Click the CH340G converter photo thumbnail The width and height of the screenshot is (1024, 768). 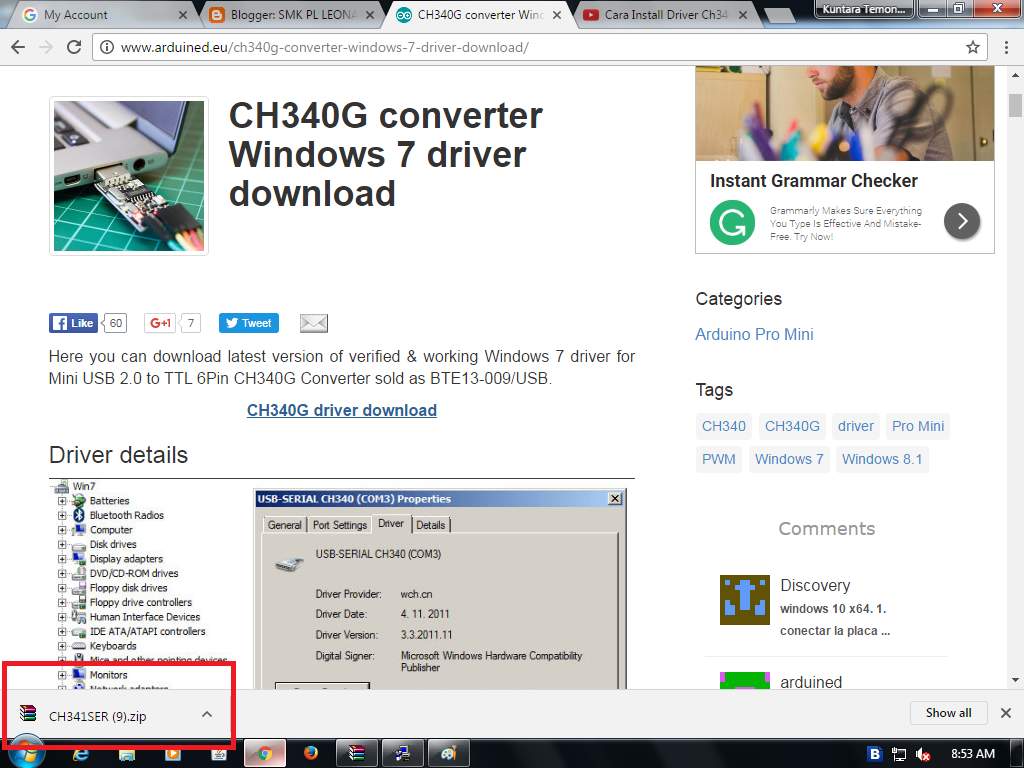pos(129,176)
